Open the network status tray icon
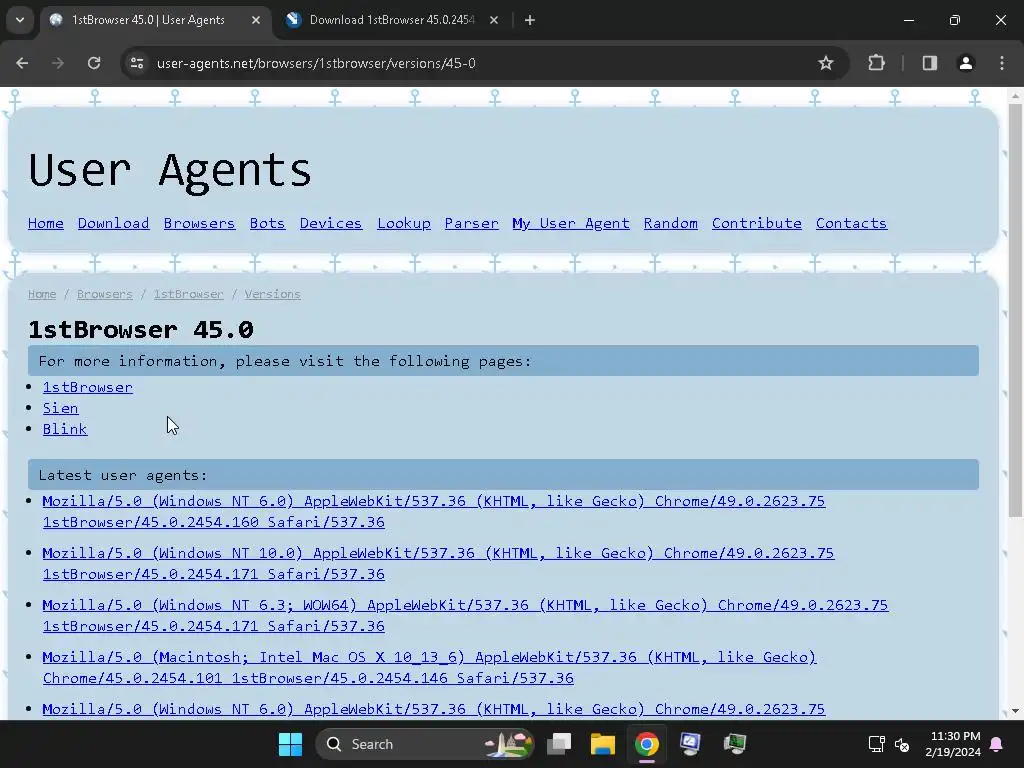Image resolution: width=1024 pixels, height=768 pixels. tap(876, 744)
